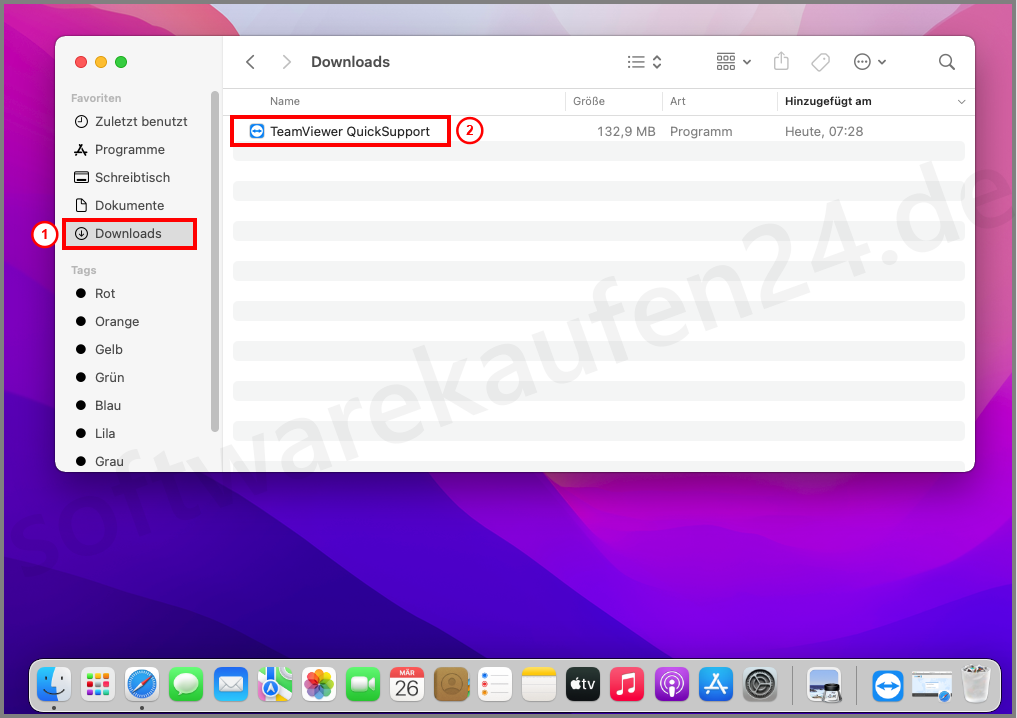Open Podcasts from the Dock
The width and height of the screenshot is (1017, 718).
pos(672,684)
